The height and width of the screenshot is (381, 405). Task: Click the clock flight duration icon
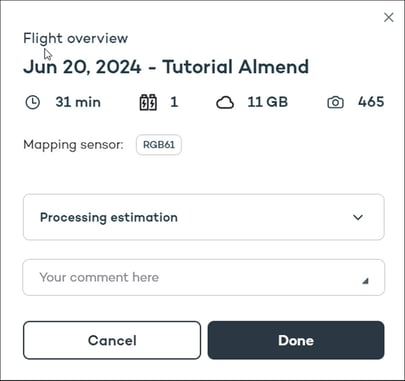coord(33,102)
